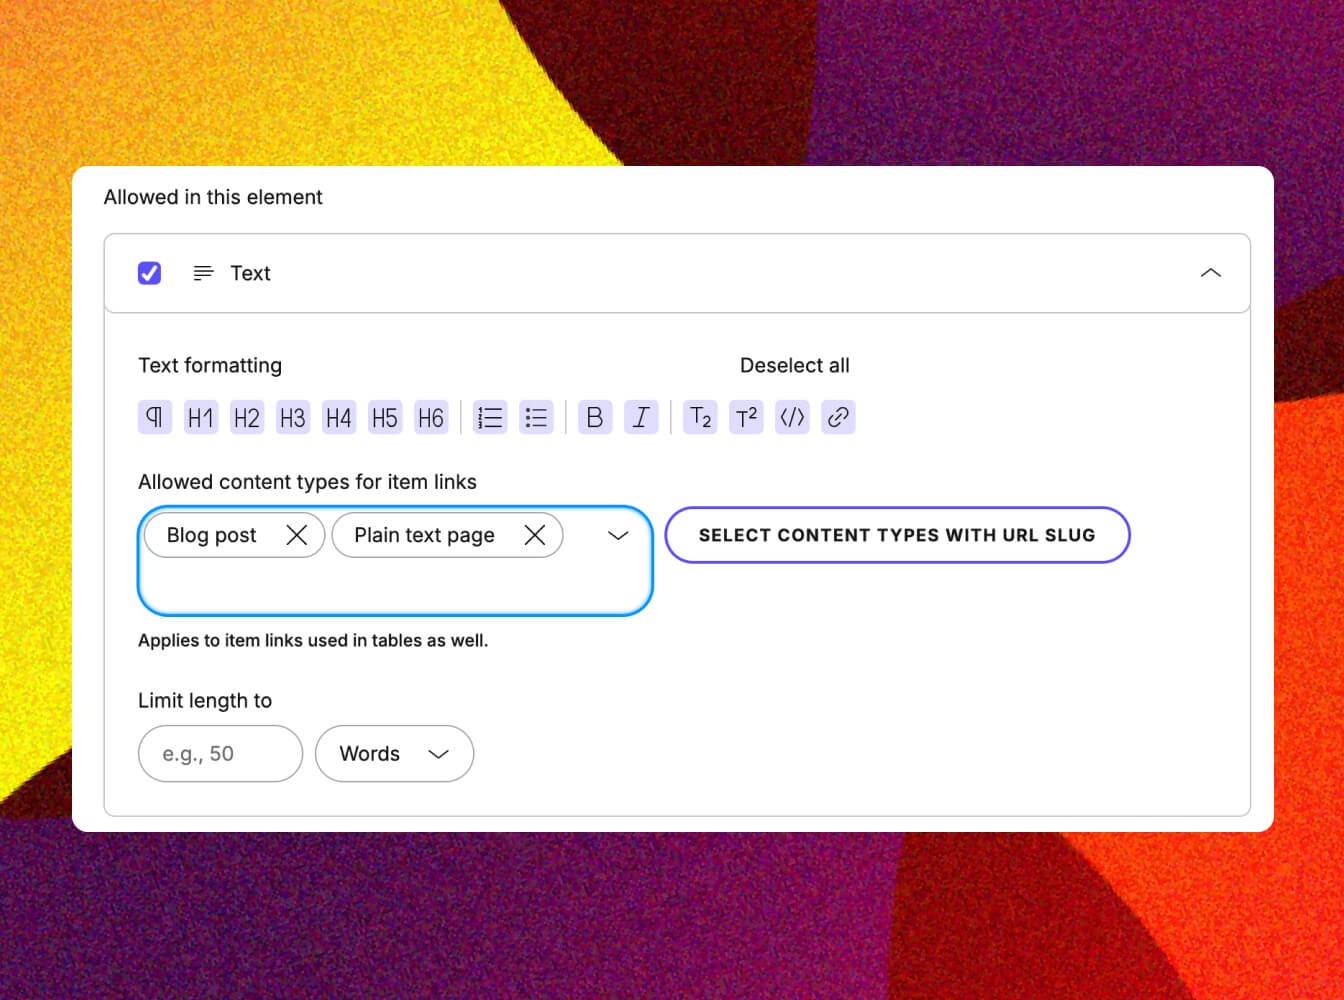The image size is (1344, 1000).
Task: Collapse the Text element section
Action: pos(1211,272)
